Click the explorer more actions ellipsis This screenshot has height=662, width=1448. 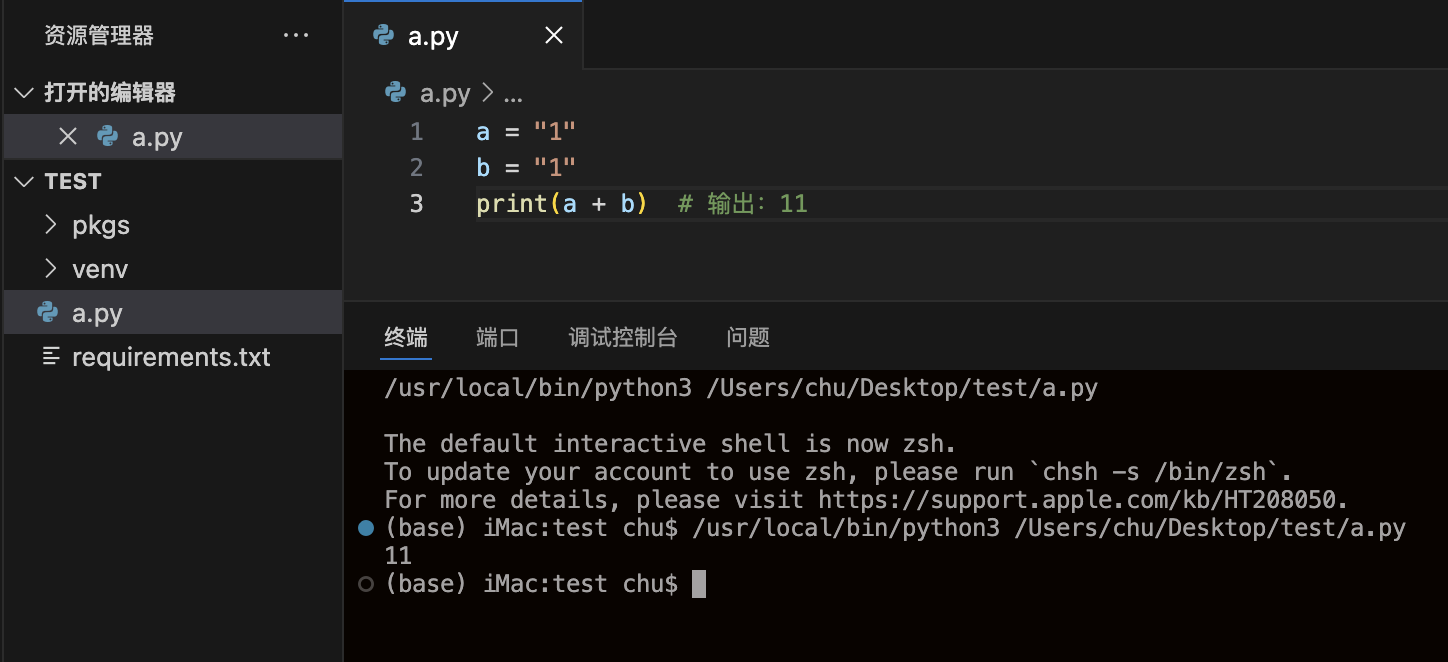coord(296,36)
